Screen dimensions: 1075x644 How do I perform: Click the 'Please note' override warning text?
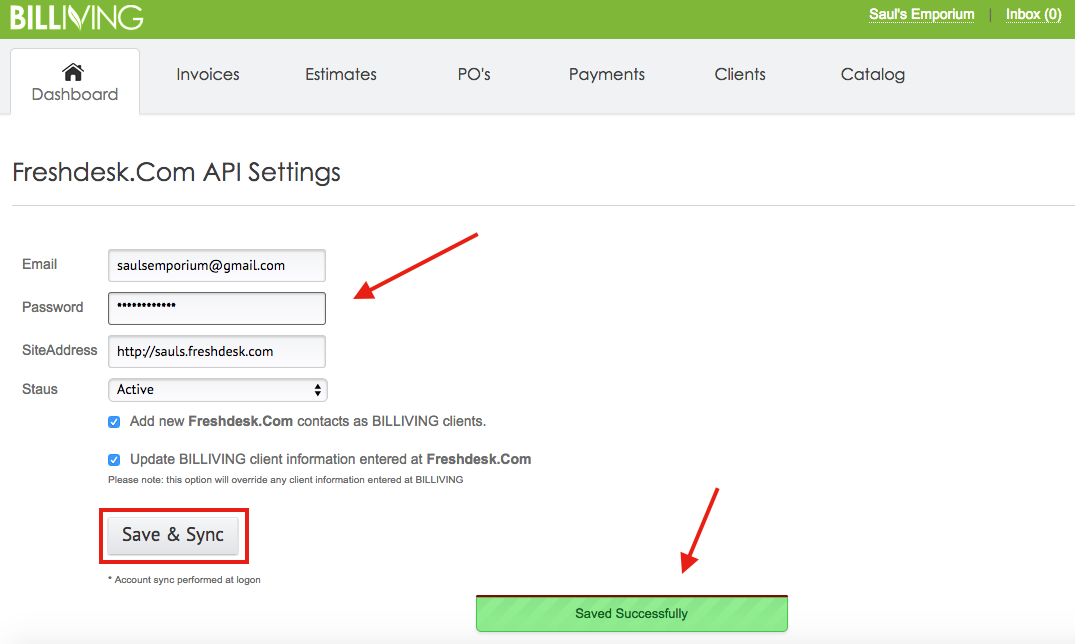point(285,479)
